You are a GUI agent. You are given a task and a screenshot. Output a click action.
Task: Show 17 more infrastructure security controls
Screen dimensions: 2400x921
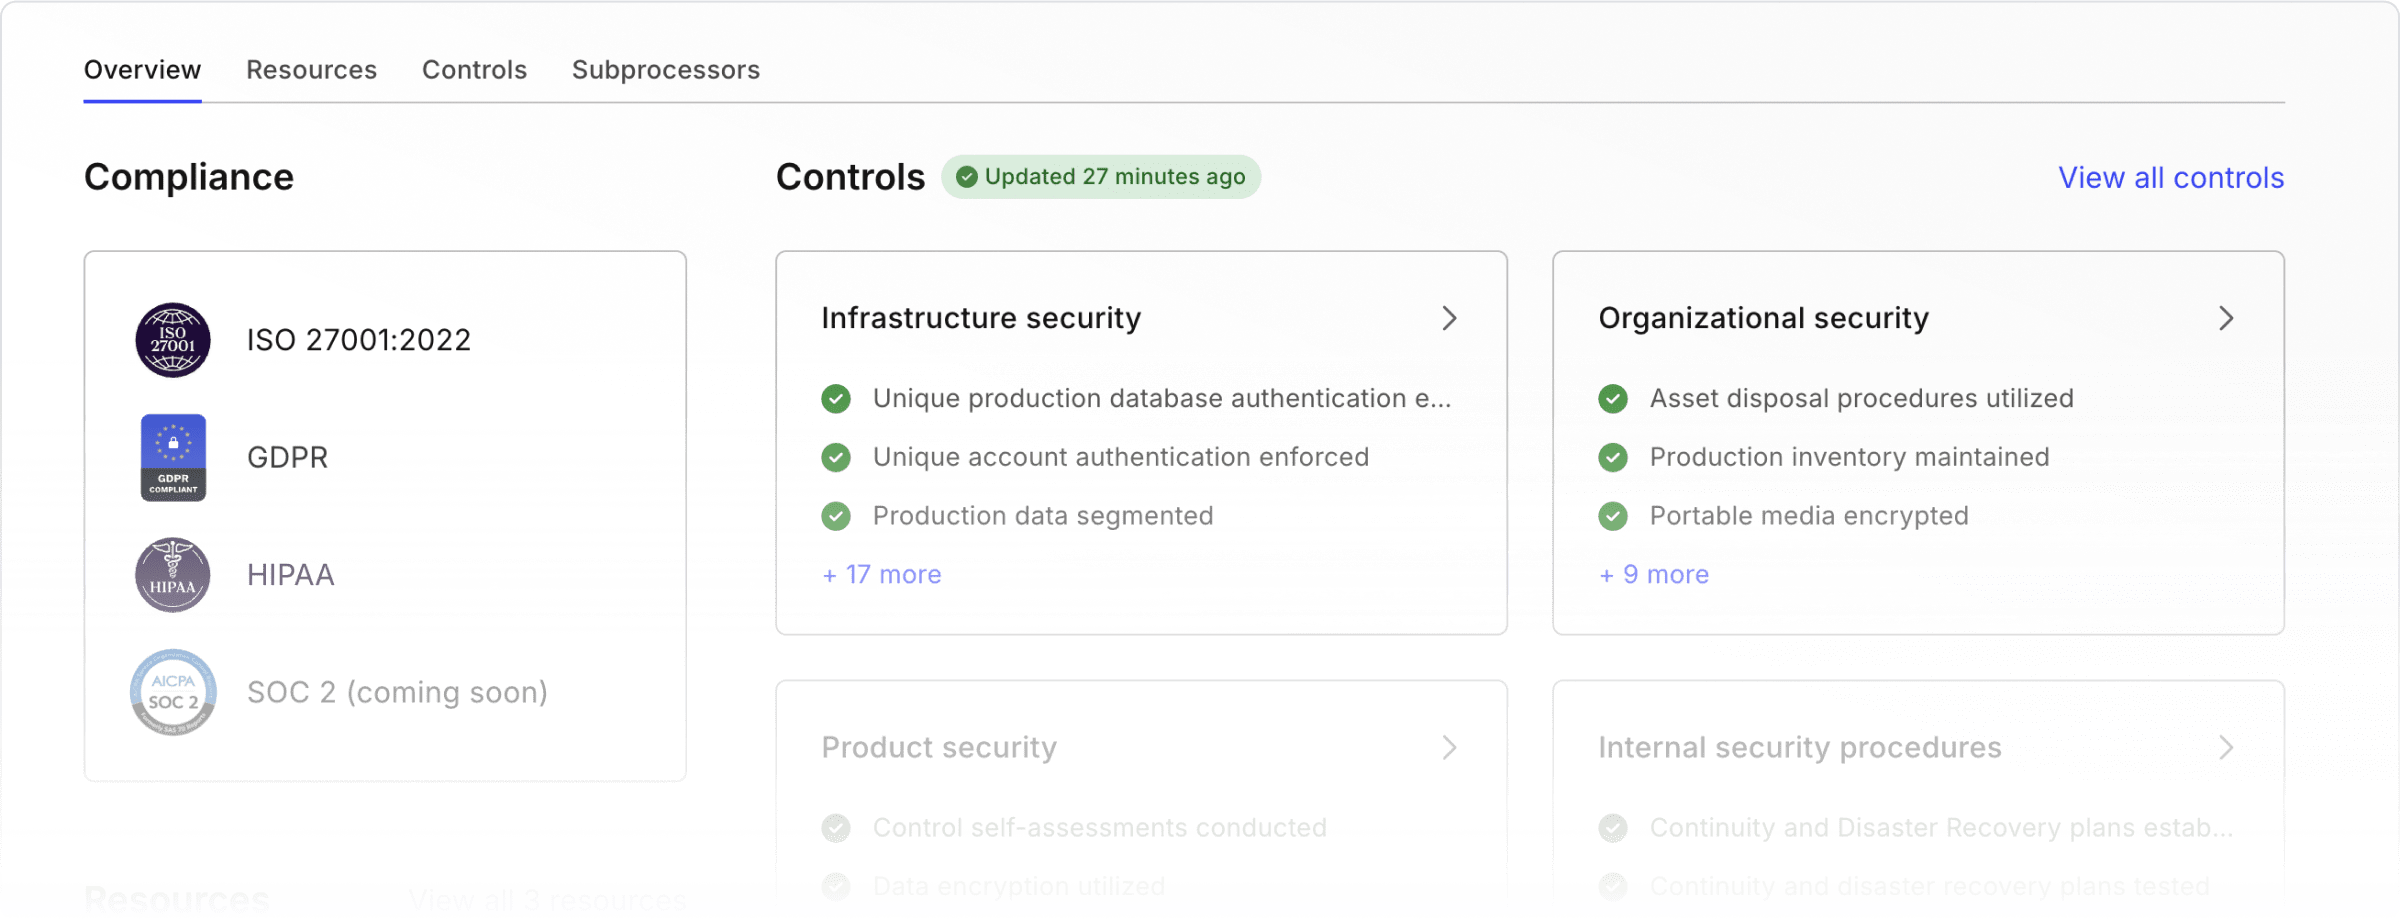(881, 575)
